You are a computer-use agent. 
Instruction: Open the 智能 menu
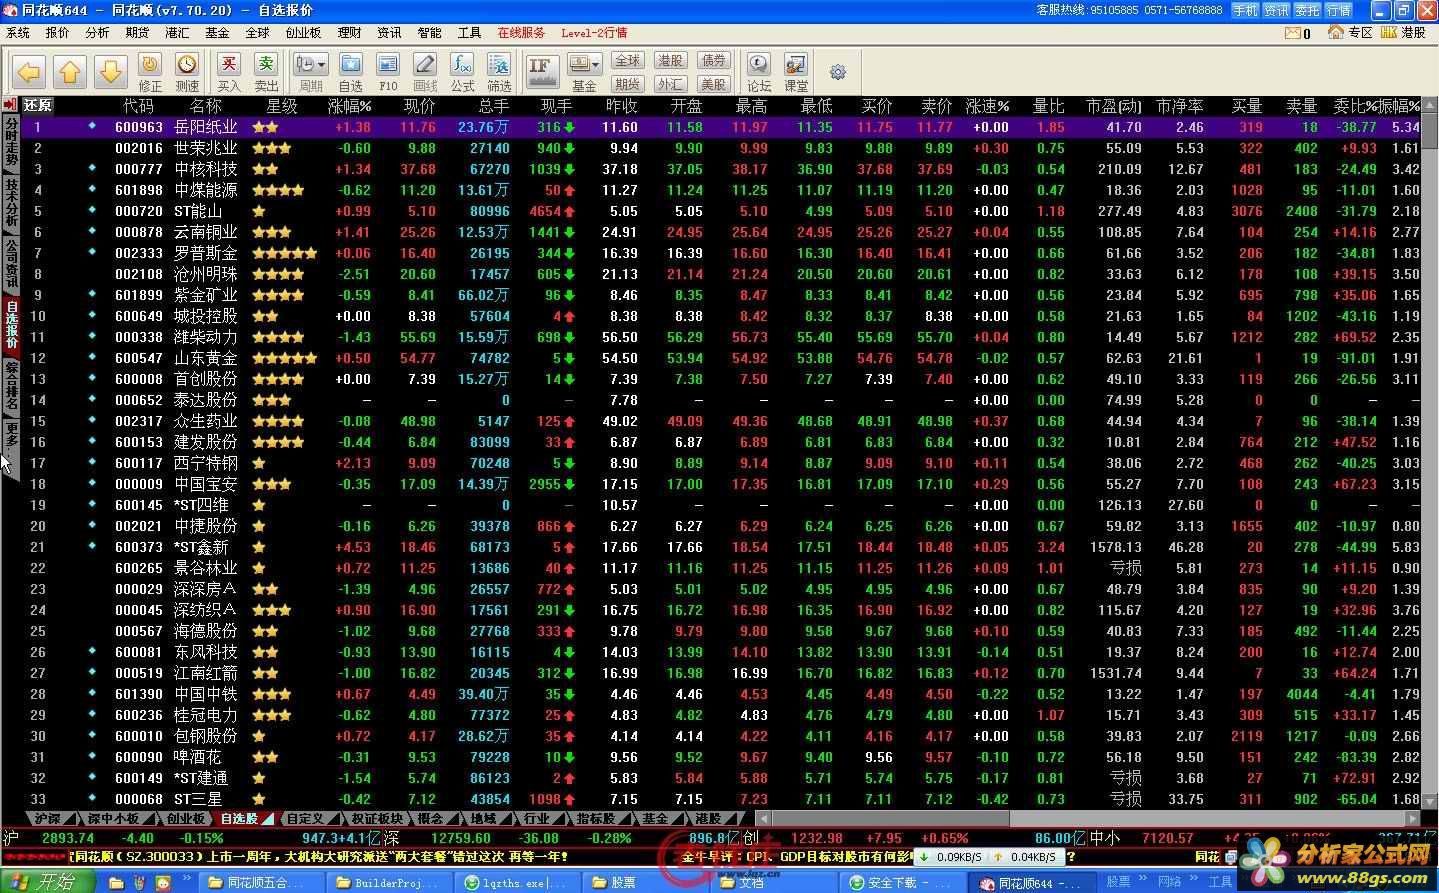coord(429,33)
